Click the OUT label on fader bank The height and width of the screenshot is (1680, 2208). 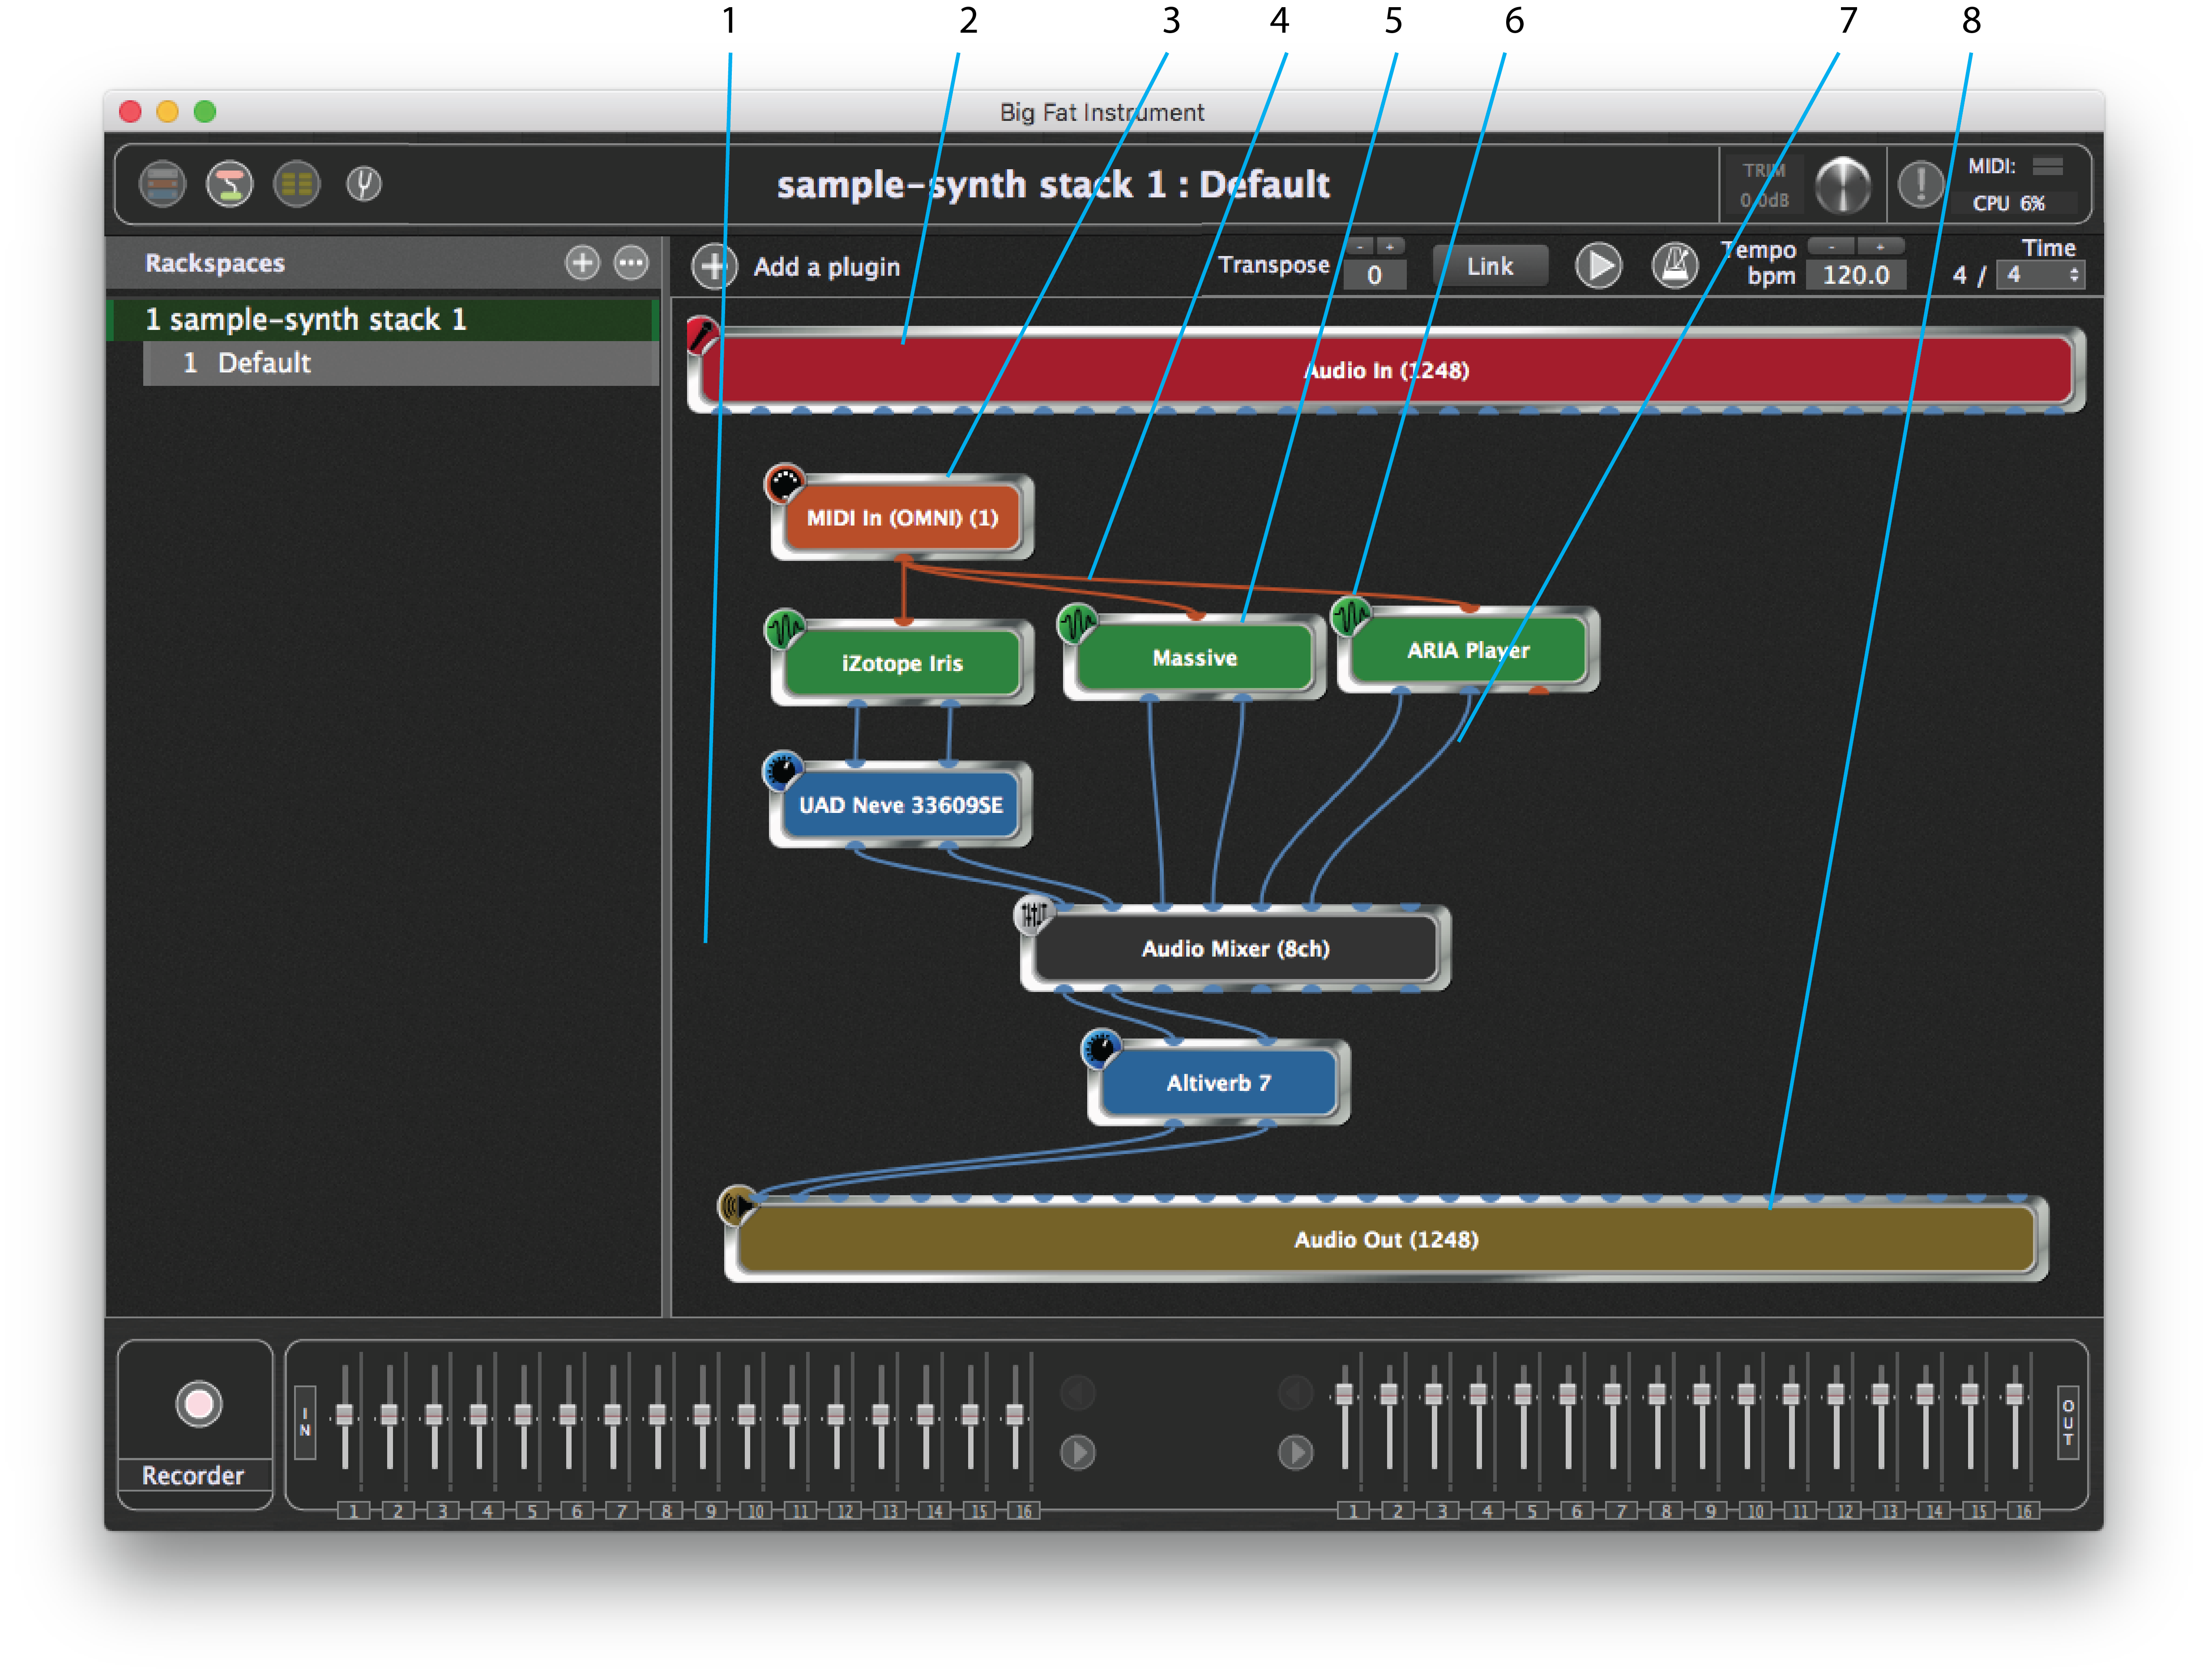[x=2068, y=1422]
